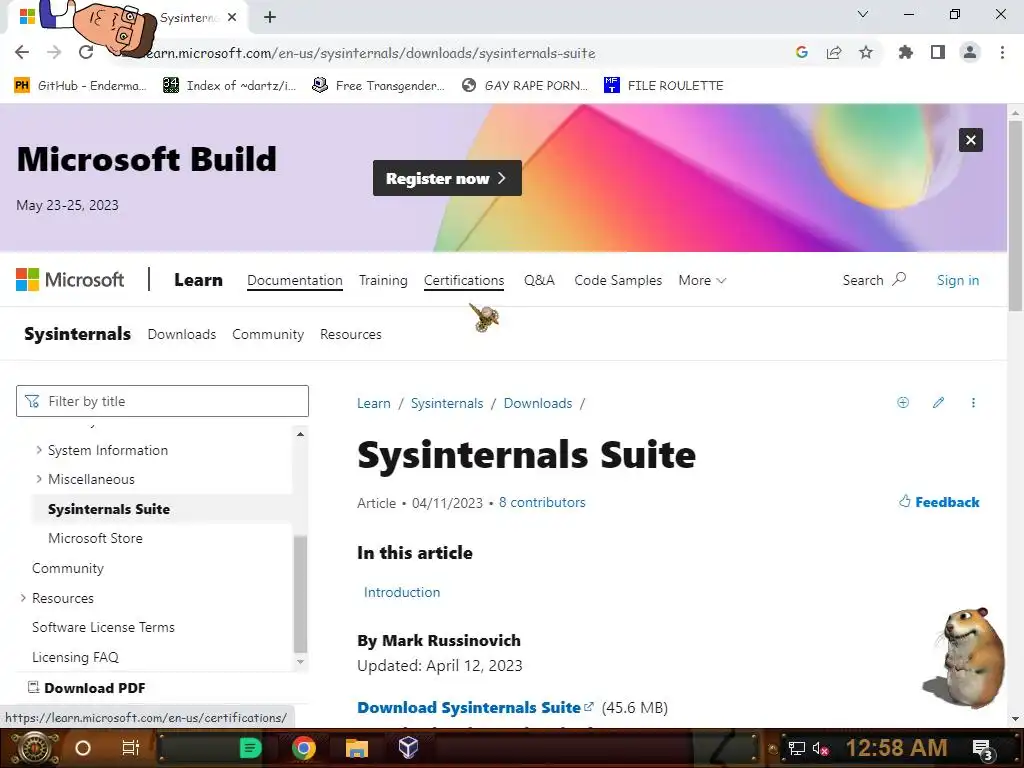Viewport: 1024px width, 768px height.
Task: Open a new browser tab
Action: [x=270, y=18]
